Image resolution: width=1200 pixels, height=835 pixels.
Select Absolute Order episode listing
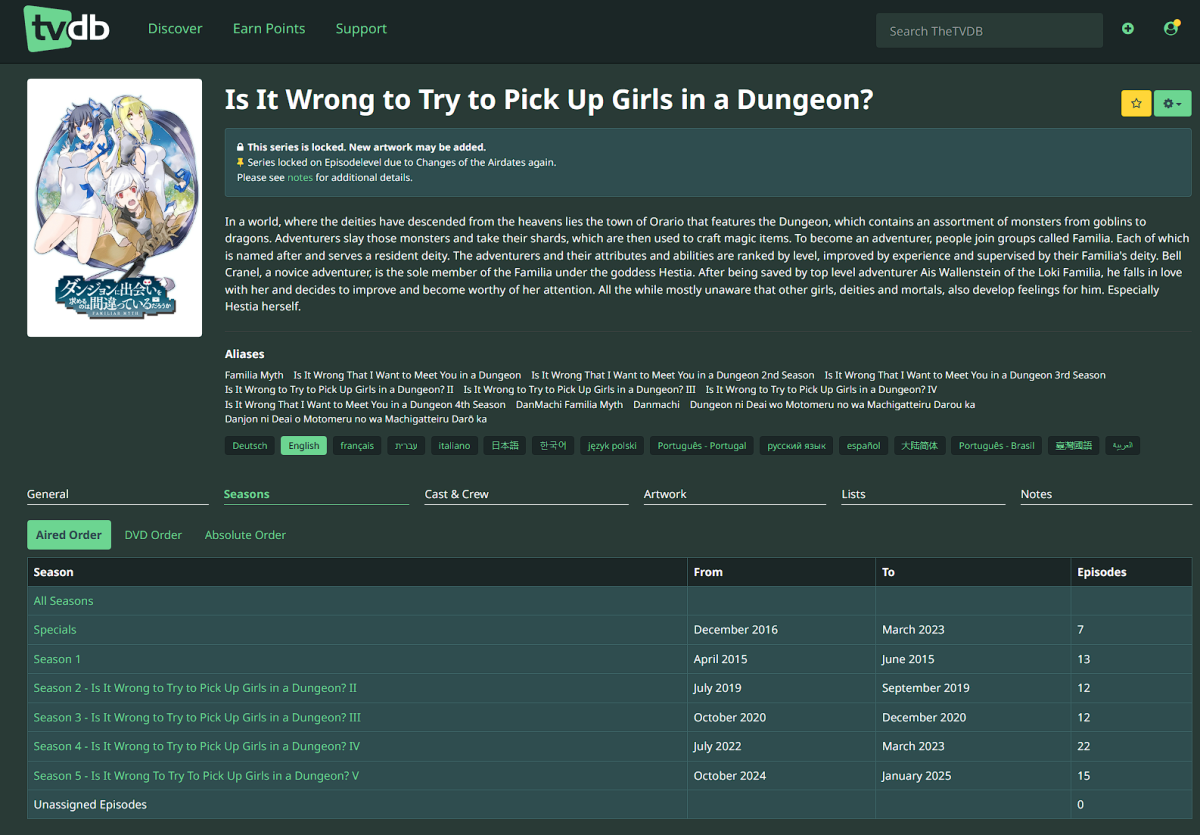(x=245, y=535)
